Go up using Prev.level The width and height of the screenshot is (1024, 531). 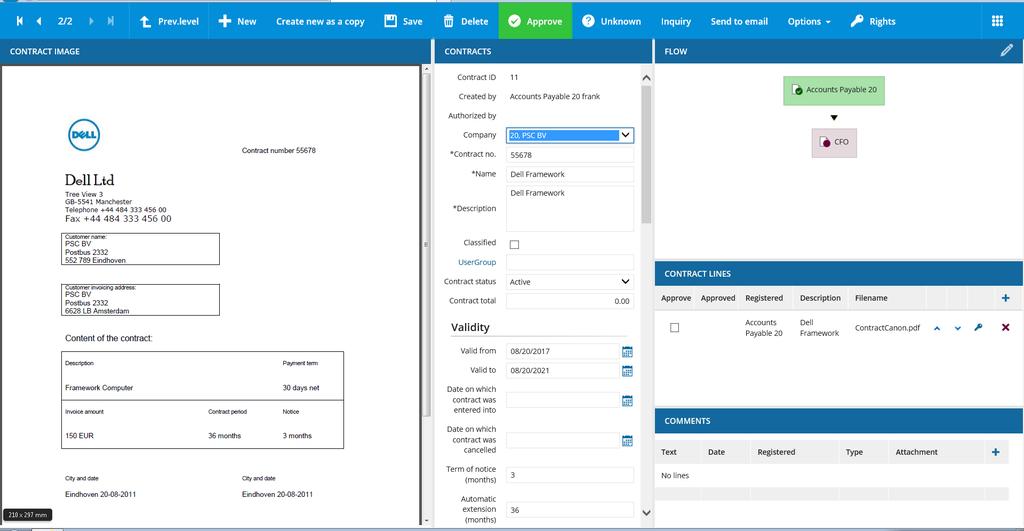[169, 21]
